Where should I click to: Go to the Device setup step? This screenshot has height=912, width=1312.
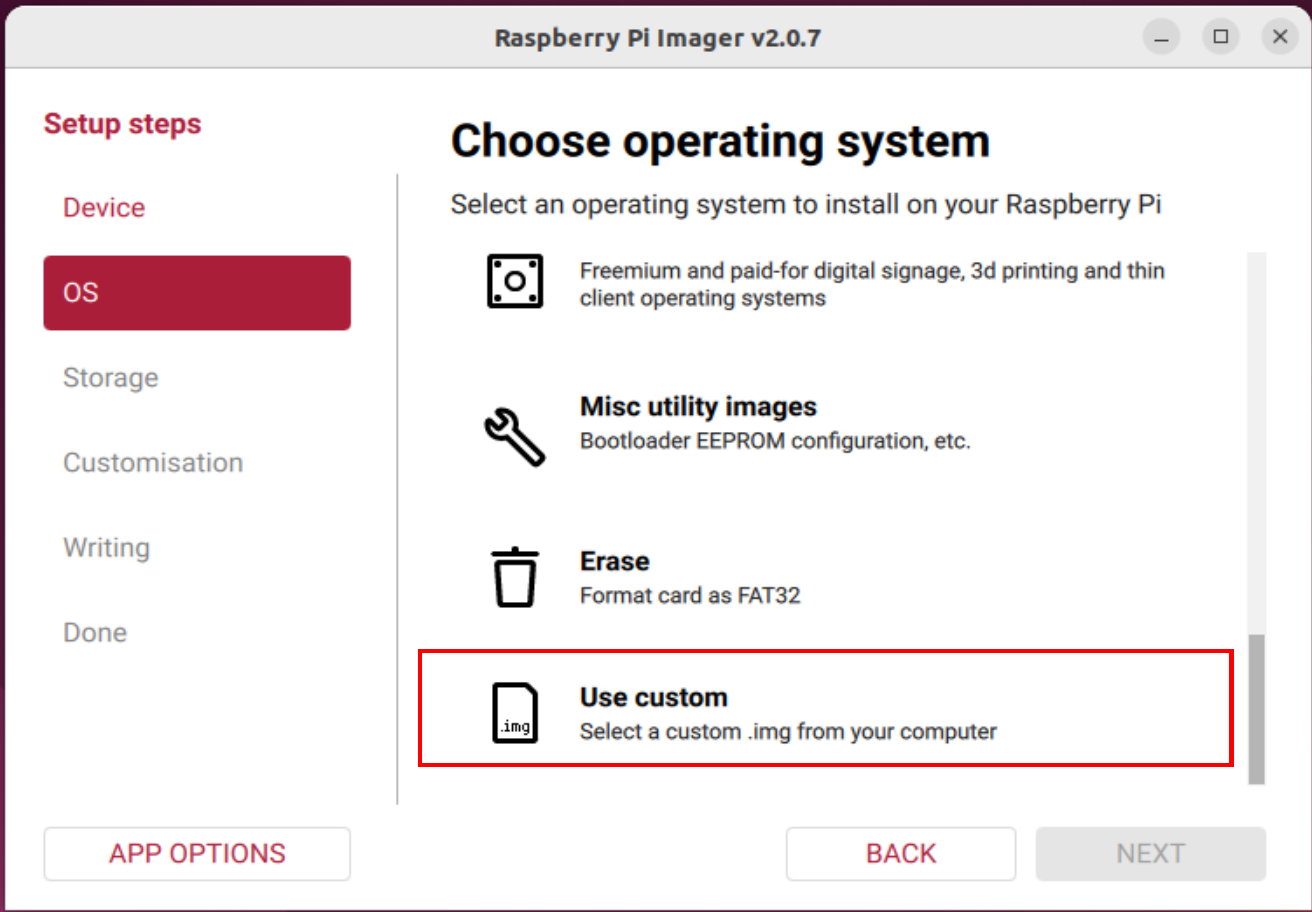click(104, 208)
